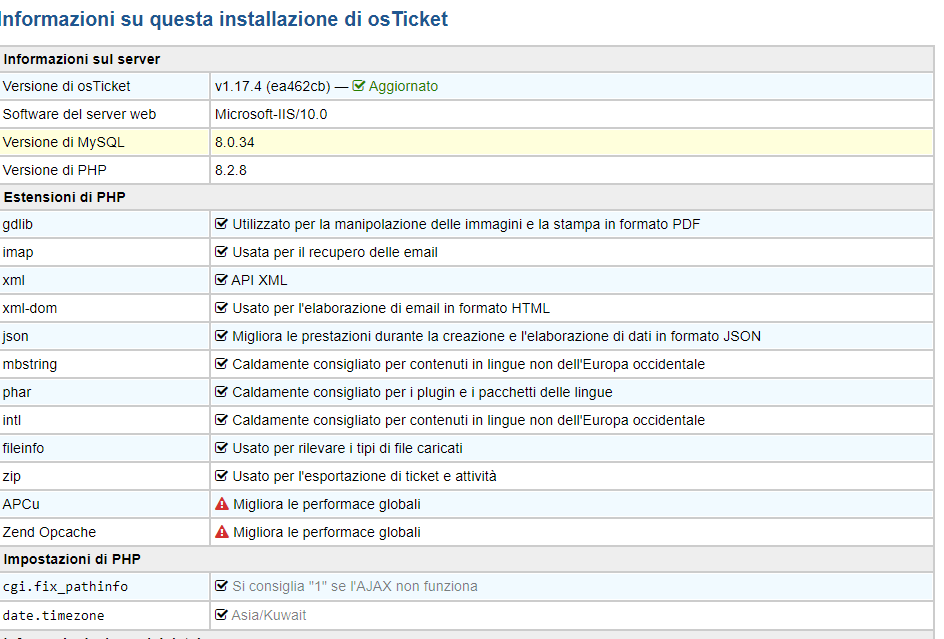Click the fileinfo row check icon

click(222, 448)
